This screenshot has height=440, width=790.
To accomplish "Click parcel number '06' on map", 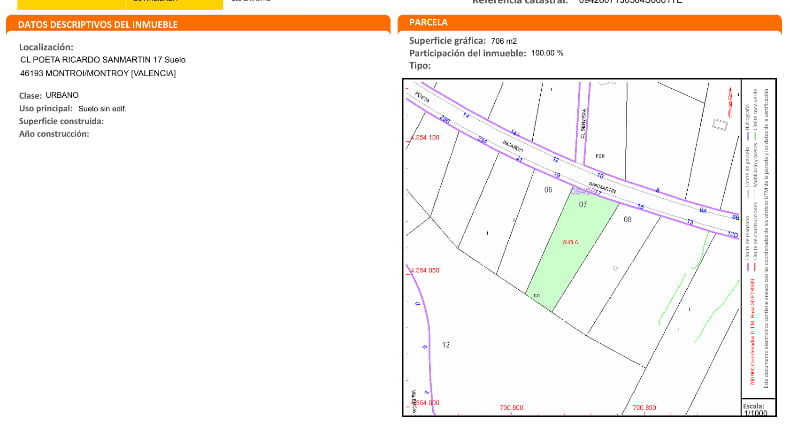I will click(548, 190).
